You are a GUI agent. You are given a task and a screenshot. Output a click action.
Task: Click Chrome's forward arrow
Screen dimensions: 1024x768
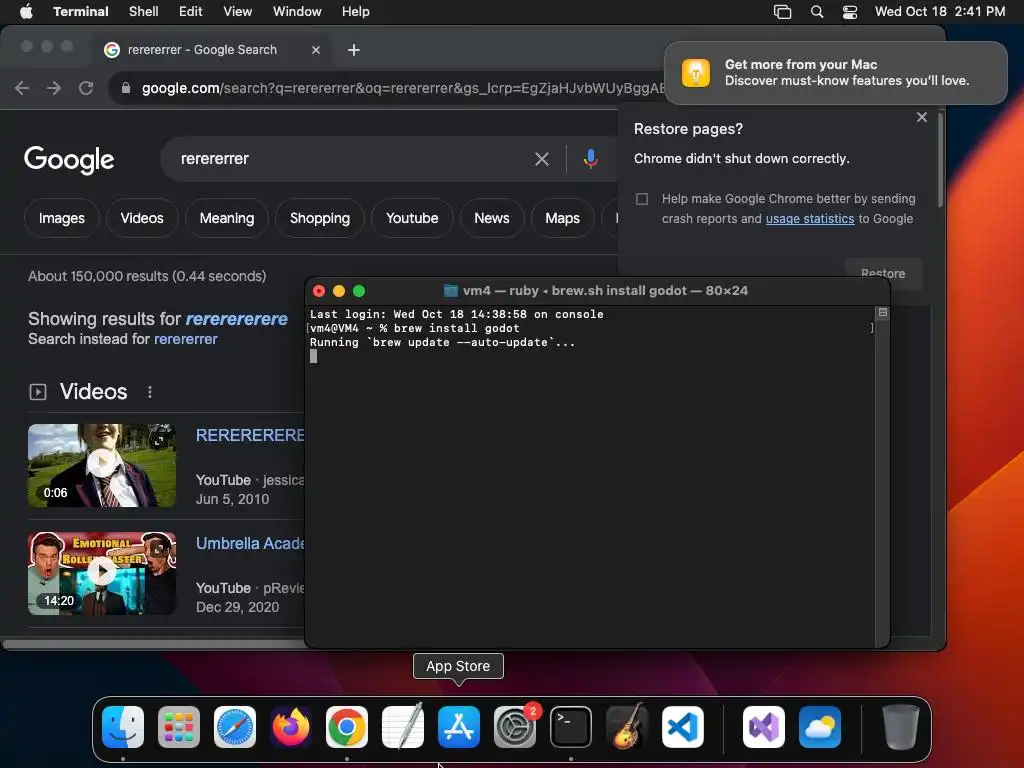click(x=54, y=88)
